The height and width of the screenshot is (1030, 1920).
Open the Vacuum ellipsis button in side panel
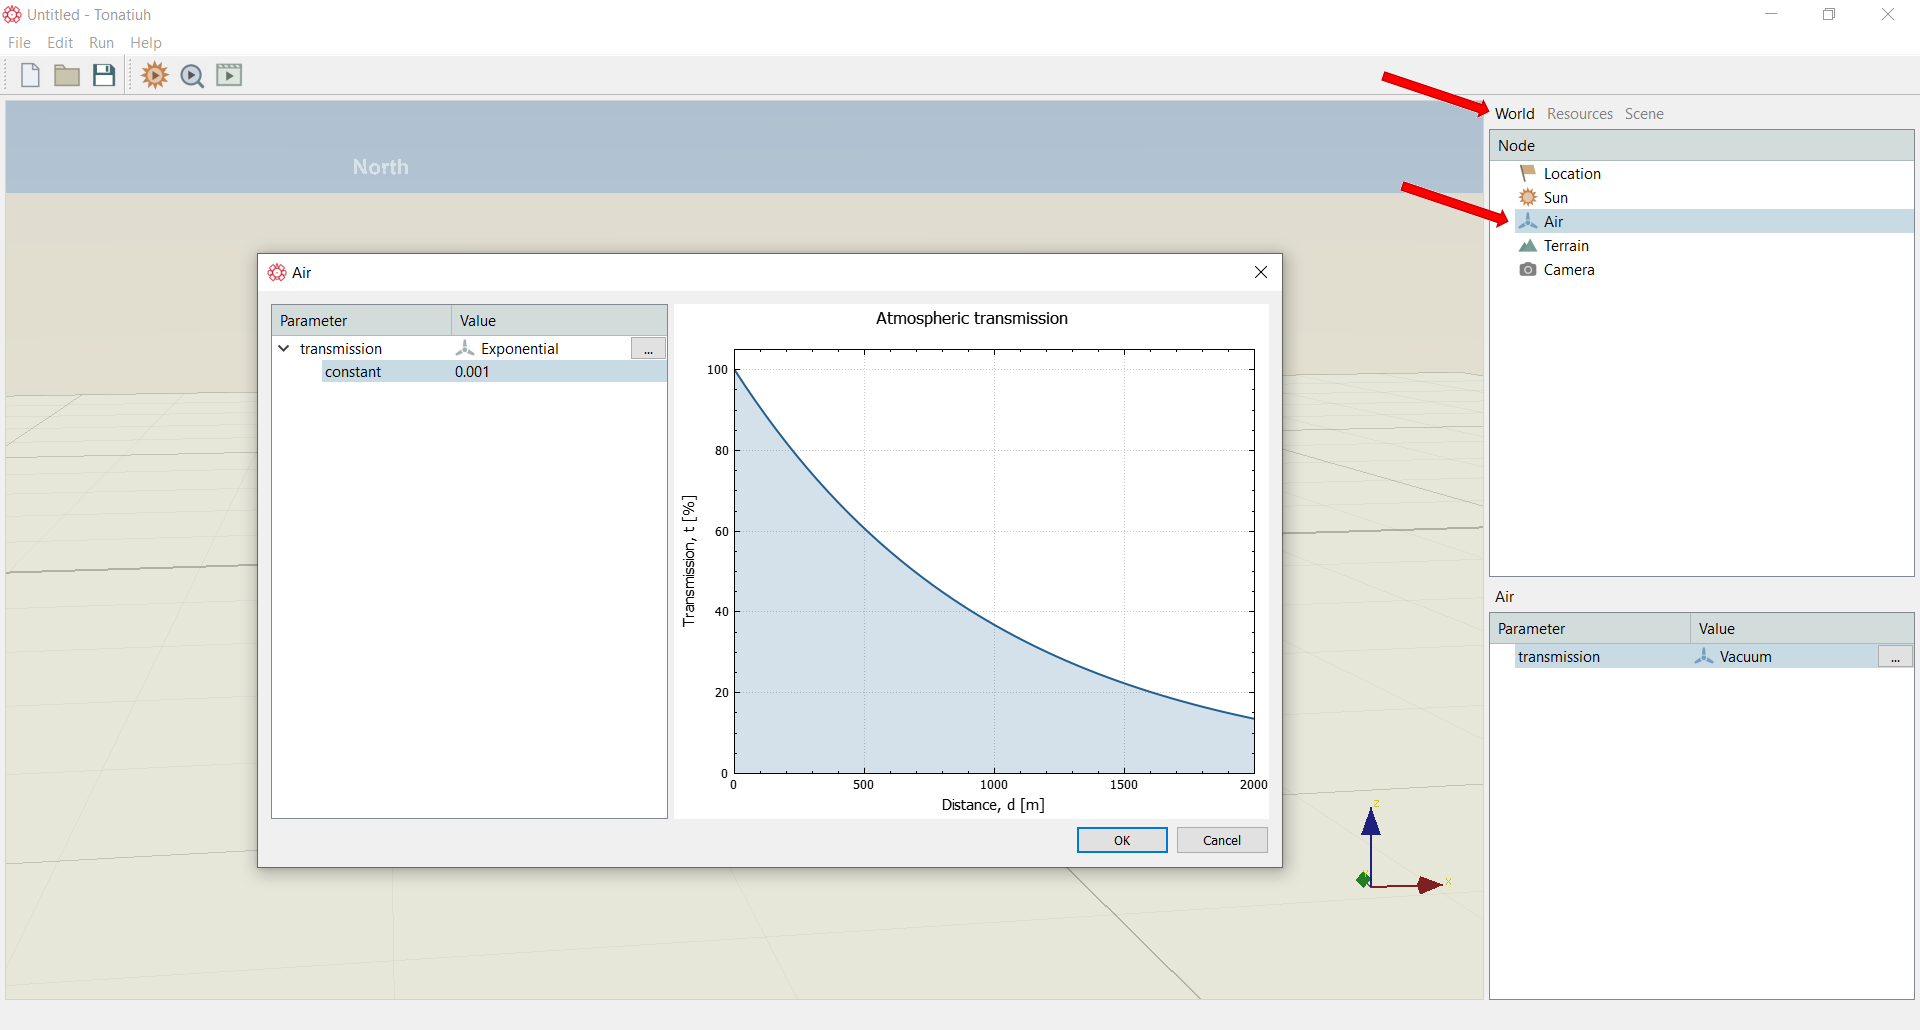(x=1895, y=656)
